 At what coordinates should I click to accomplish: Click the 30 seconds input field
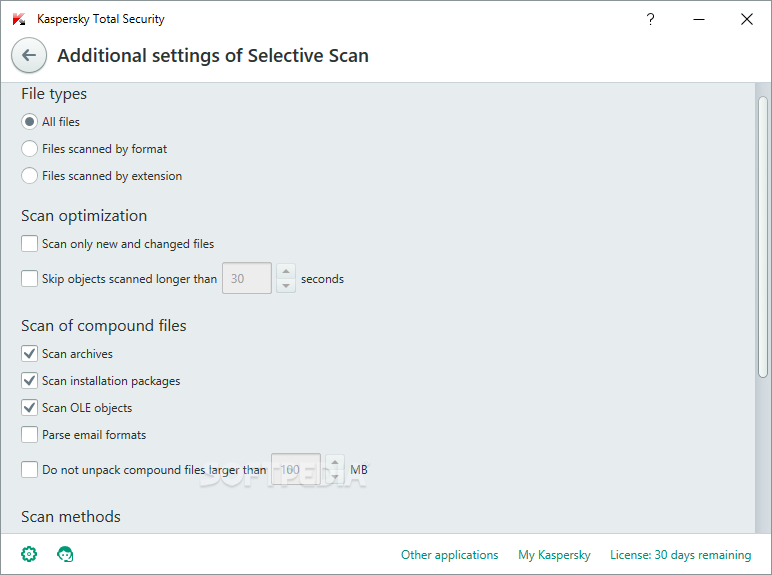[247, 278]
